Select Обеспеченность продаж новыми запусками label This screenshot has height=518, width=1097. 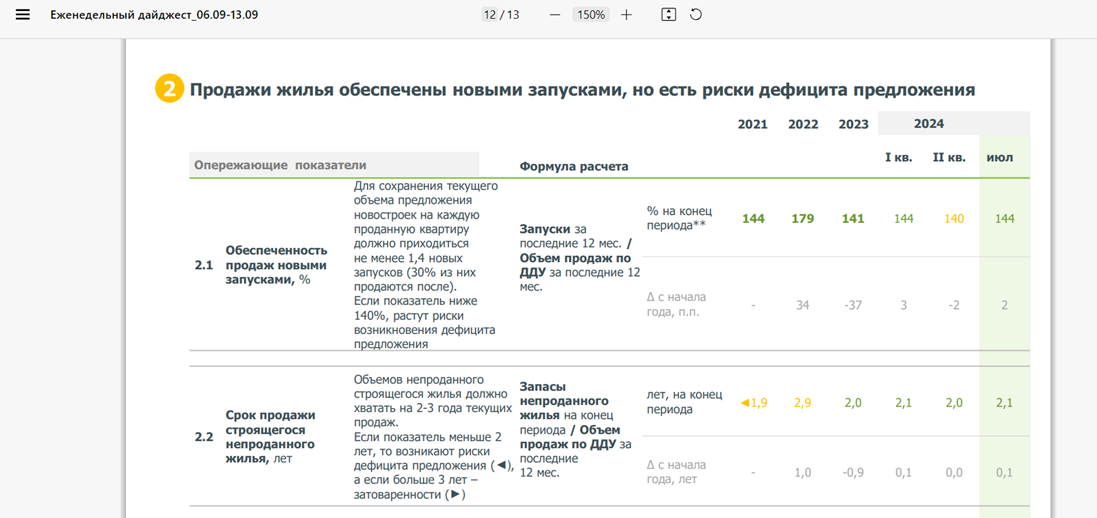tap(276, 265)
